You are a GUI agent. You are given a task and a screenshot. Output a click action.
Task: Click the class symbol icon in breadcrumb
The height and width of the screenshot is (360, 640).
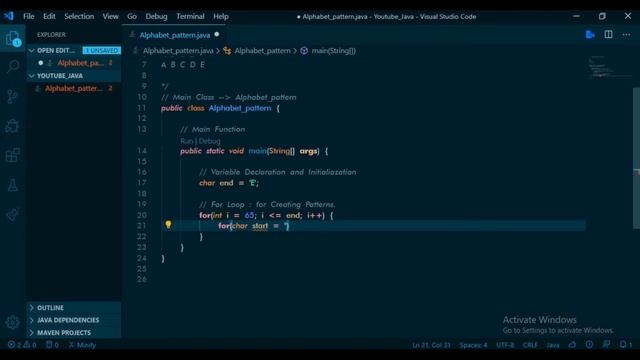[227, 51]
